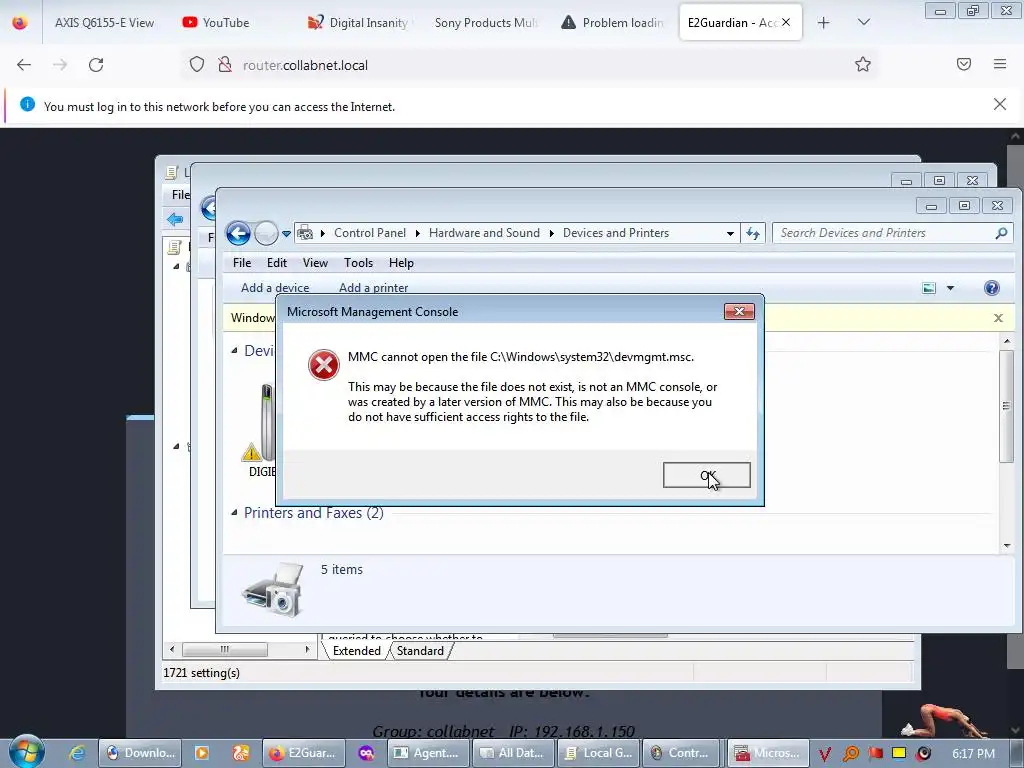Click the clock showing 6:17 PM

pyautogui.click(x=973, y=754)
